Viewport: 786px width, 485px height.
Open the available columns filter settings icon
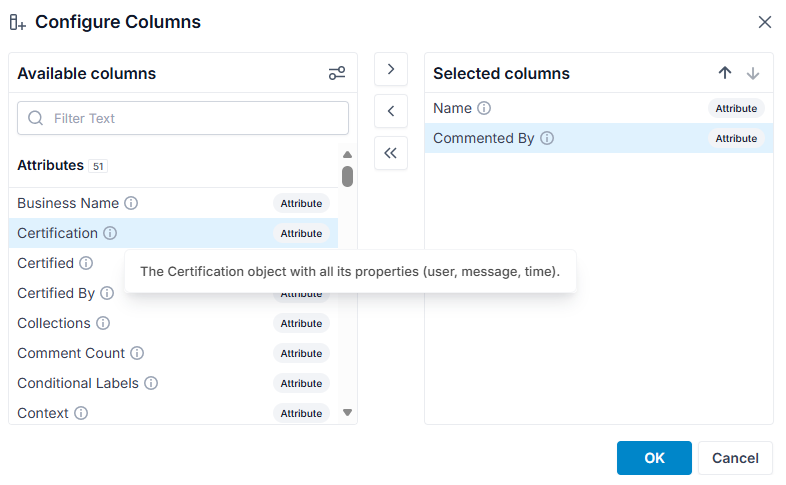337,73
